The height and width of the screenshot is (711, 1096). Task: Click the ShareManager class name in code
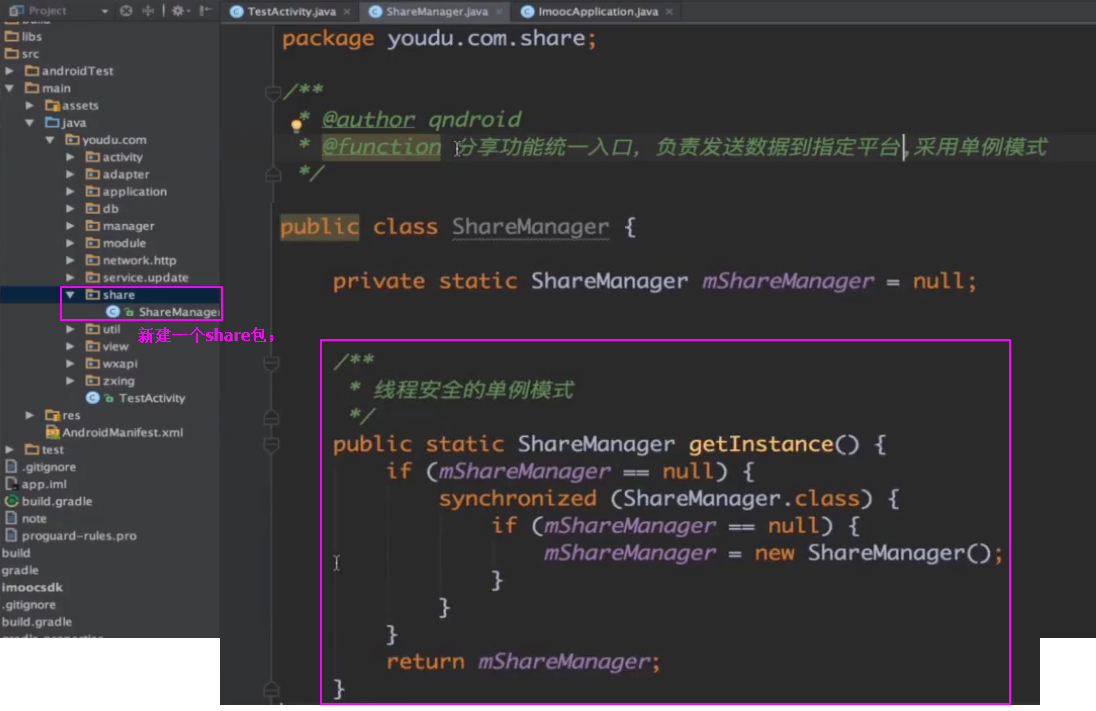click(x=531, y=227)
